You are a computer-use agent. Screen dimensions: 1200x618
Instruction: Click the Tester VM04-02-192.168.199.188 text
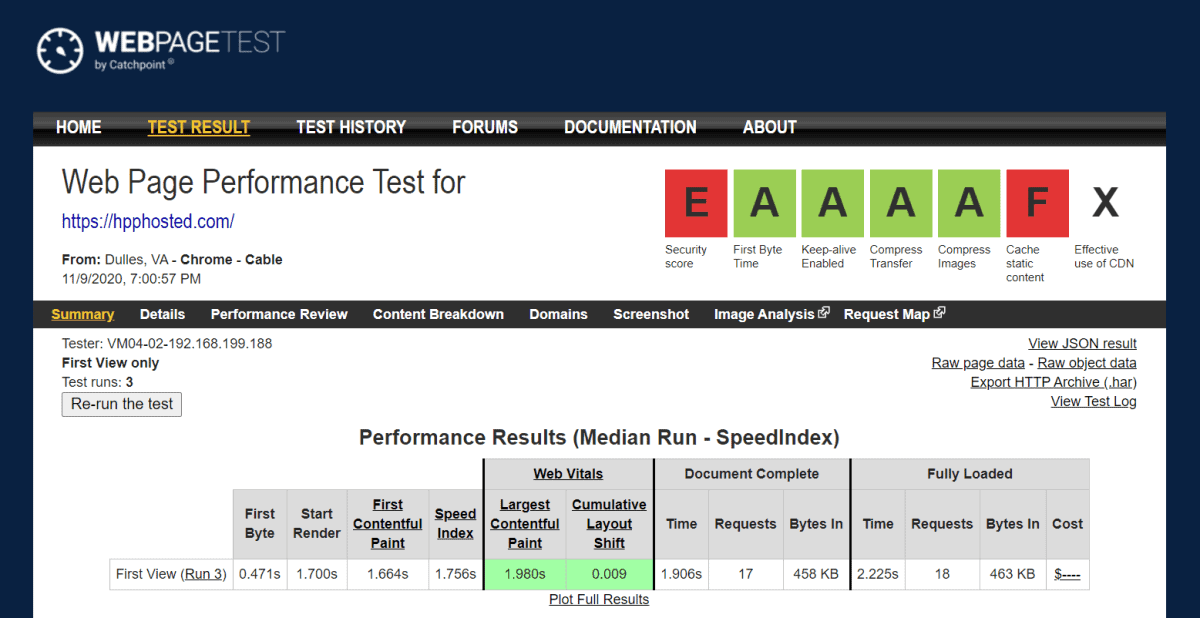167,343
